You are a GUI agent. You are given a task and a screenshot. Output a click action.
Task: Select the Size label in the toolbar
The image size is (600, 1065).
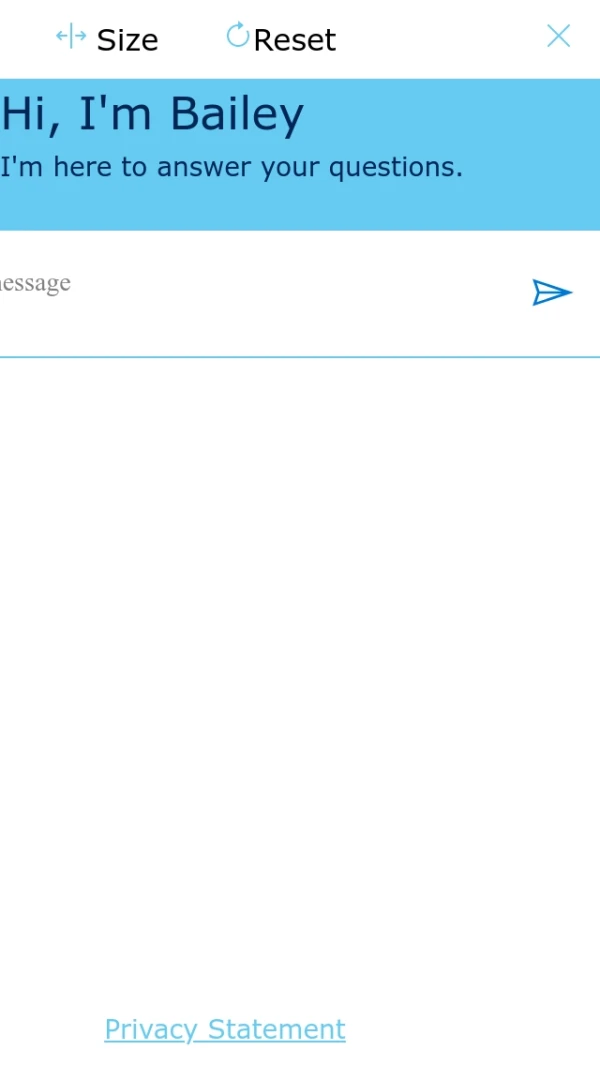(x=127, y=40)
